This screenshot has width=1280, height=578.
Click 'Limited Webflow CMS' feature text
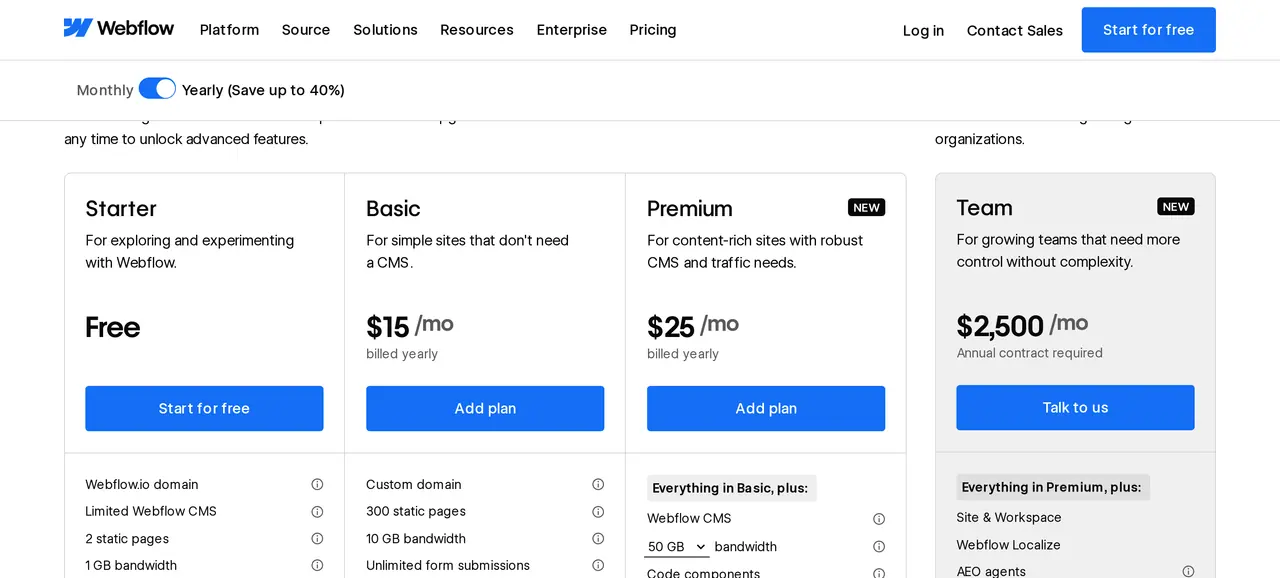(151, 511)
